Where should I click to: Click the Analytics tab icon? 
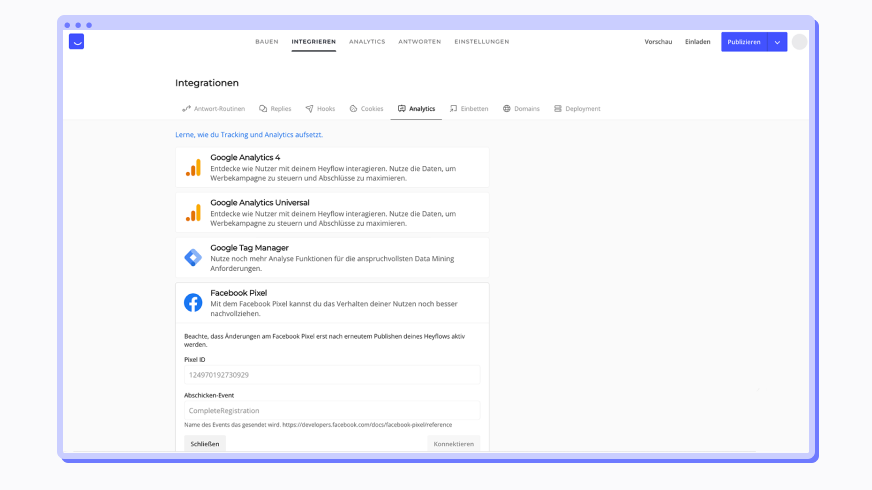pyautogui.click(x=402, y=108)
